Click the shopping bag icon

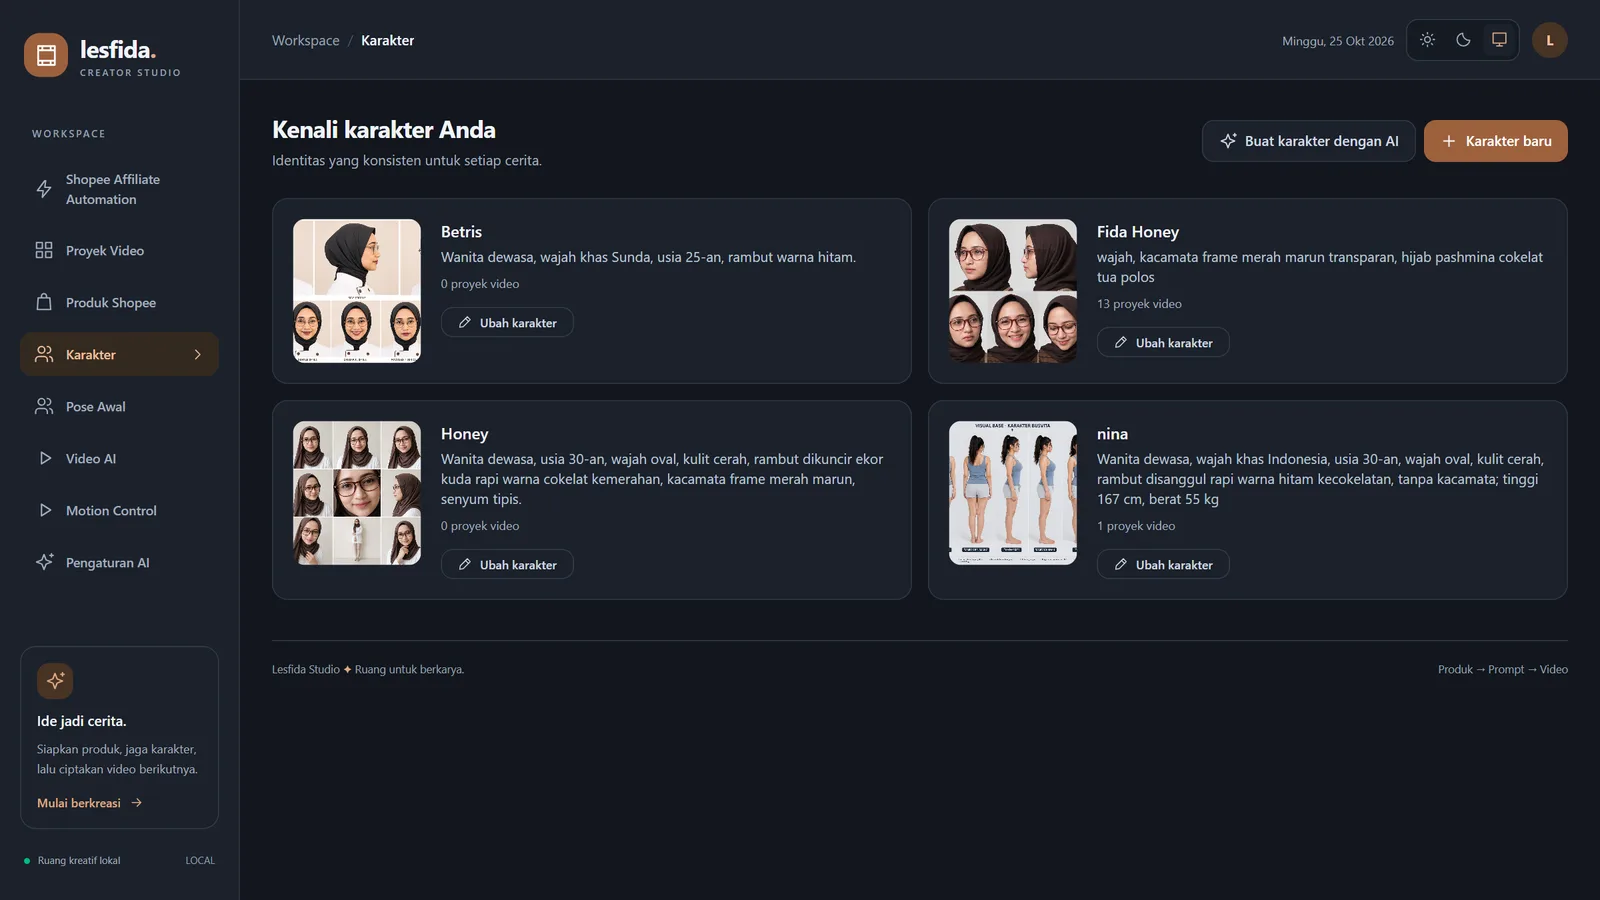(x=44, y=302)
